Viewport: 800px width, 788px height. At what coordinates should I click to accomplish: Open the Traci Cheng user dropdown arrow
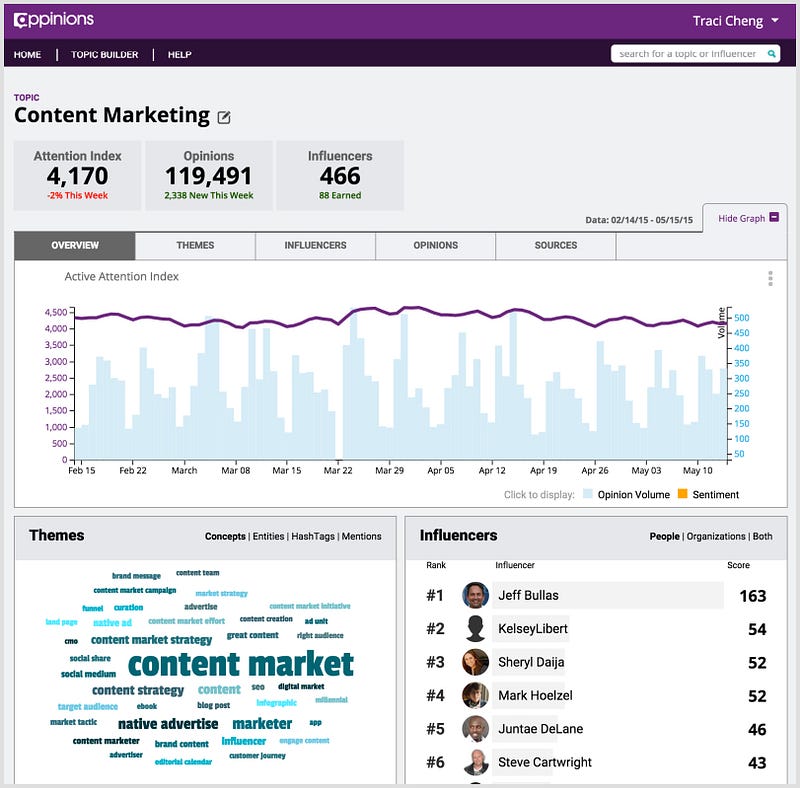(x=775, y=21)
